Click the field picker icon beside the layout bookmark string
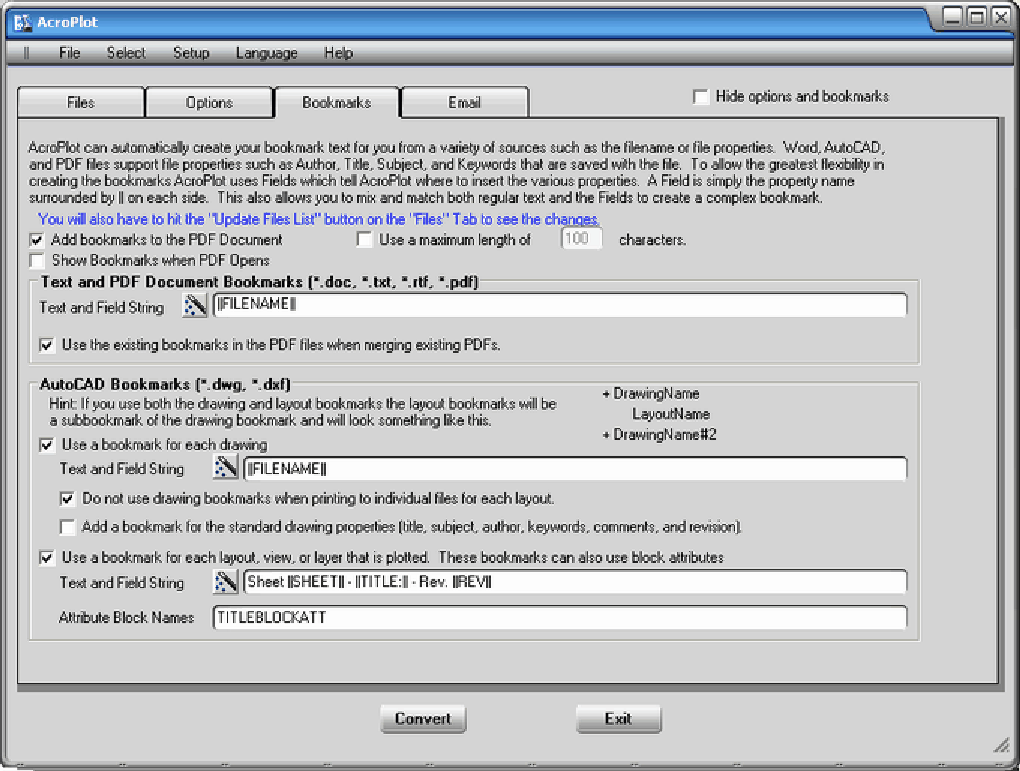This screenshot has height=771, width=1020. 225,581
